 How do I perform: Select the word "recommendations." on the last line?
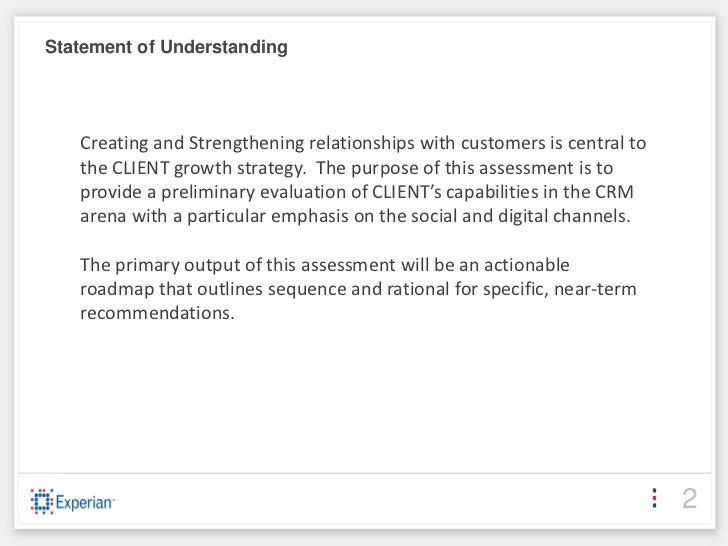pos(157,313)
